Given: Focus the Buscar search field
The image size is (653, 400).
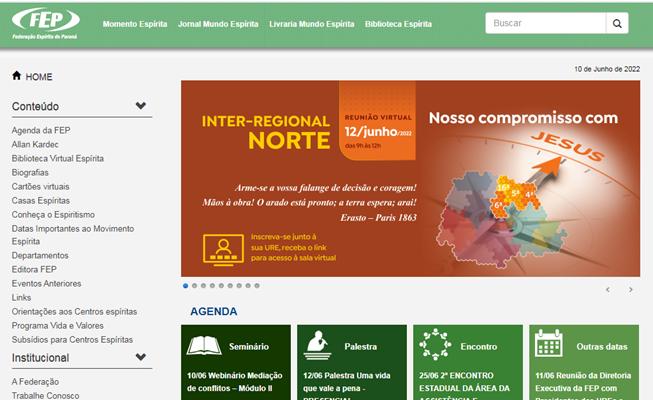Looking at the screenshot, I should [546, 23].
